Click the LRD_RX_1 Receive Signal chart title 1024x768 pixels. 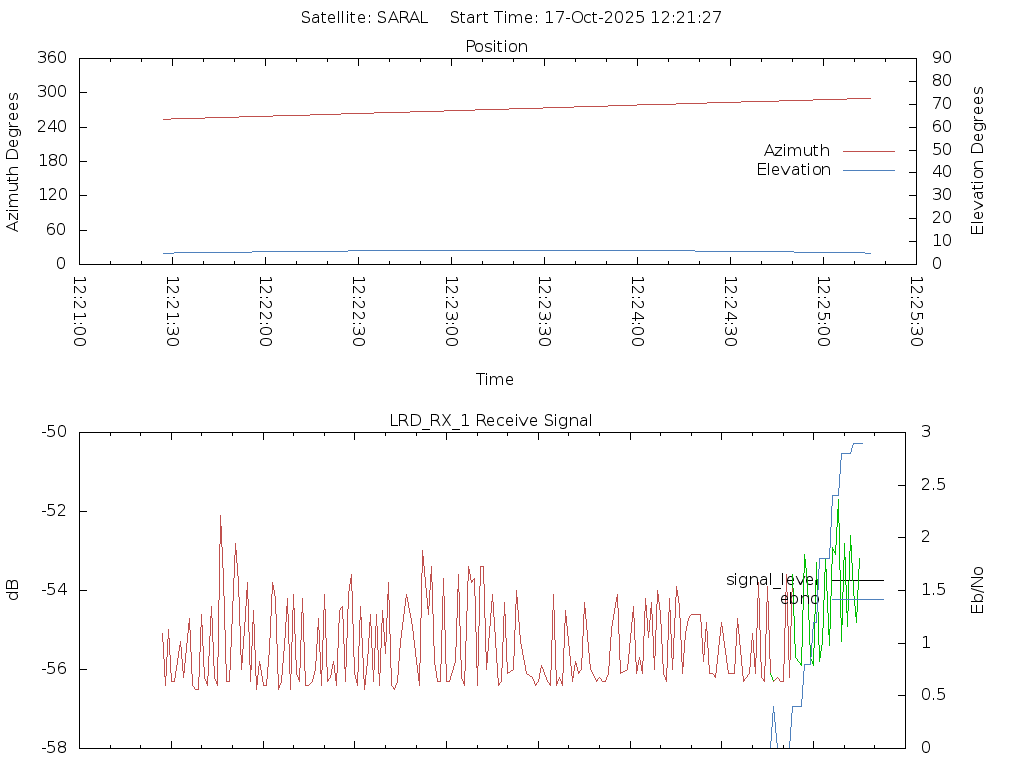click(x=490, y=420)
